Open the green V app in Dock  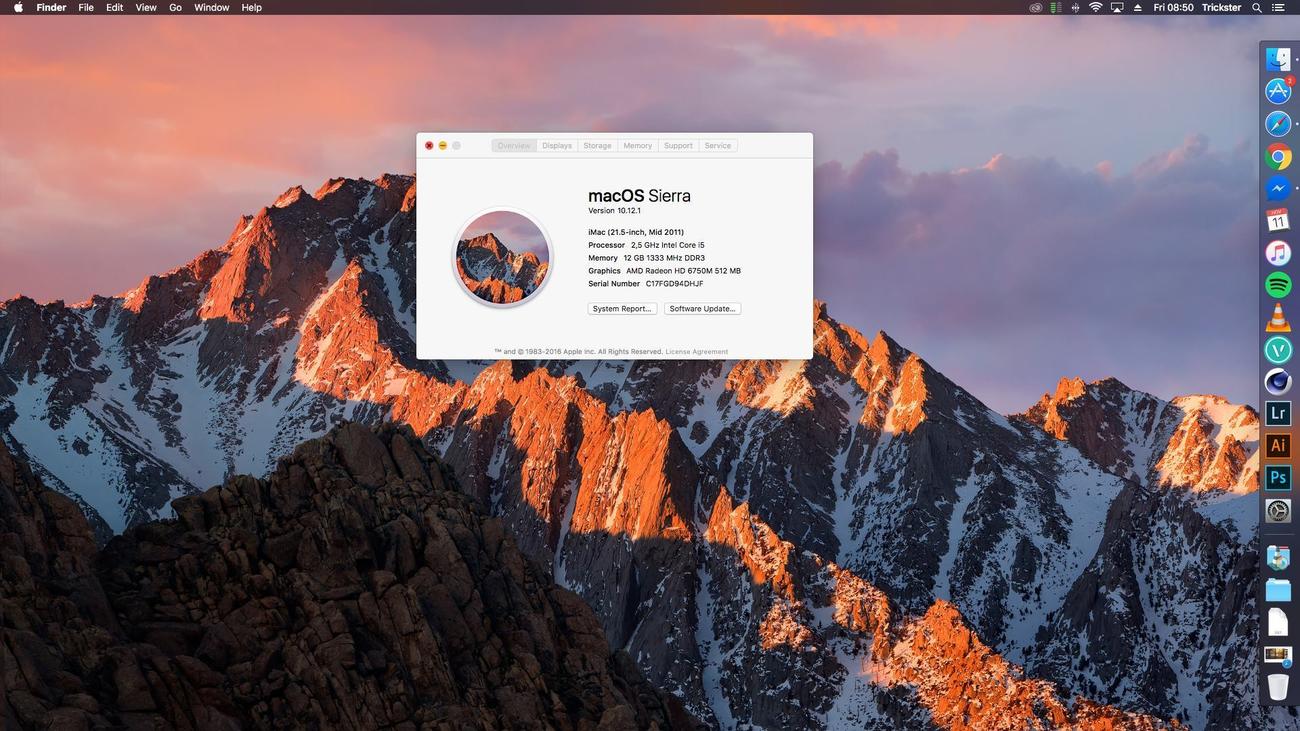1278,350
